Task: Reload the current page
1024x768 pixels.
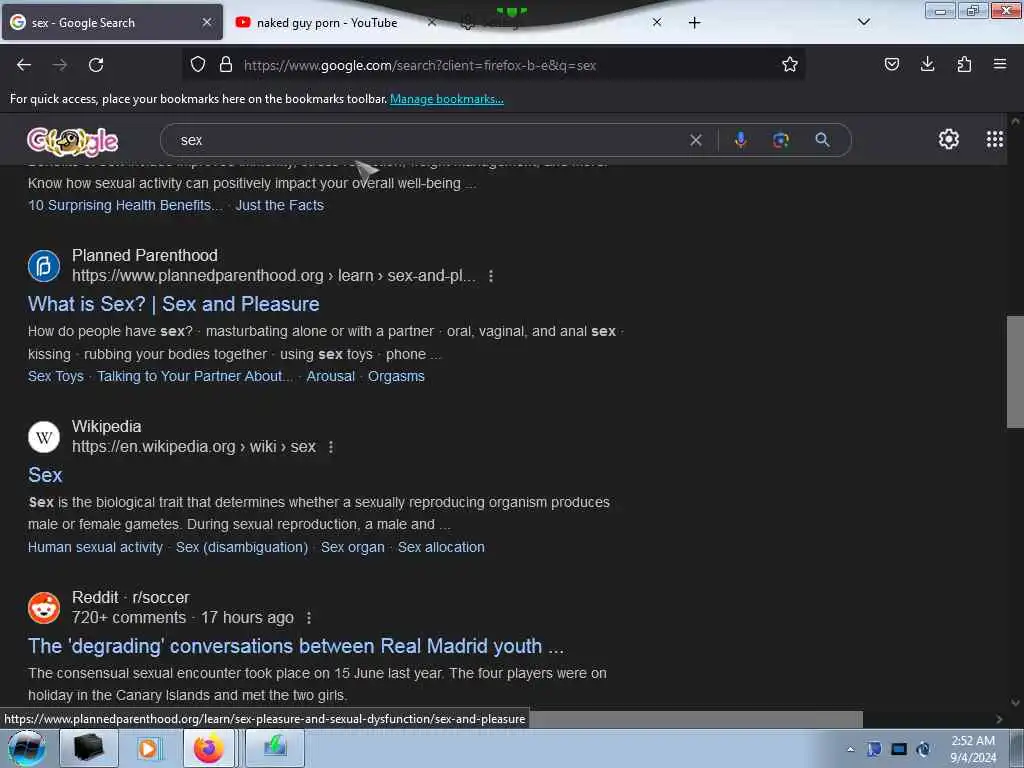Action: point(96,65)
